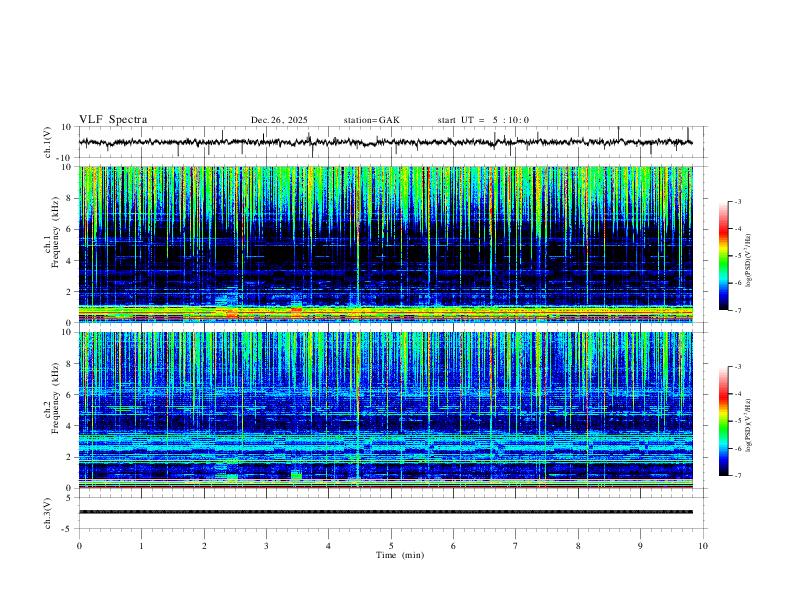The width and height of the screenshot is (792, 612).
Task: Click the 'ch.1(V)' waveform axis label
Action: pyautogui.click(x=48, y=142)
